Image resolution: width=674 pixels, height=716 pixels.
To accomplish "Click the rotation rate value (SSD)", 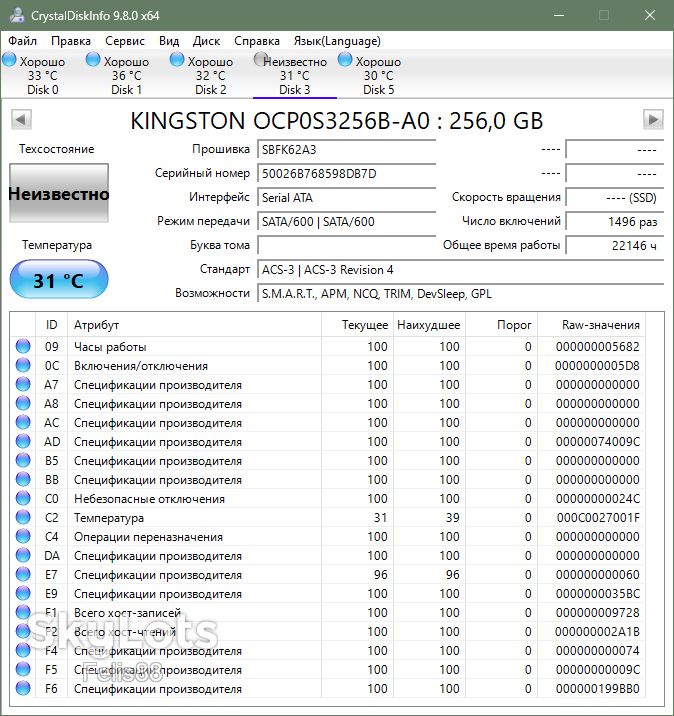I will (615, 198).
